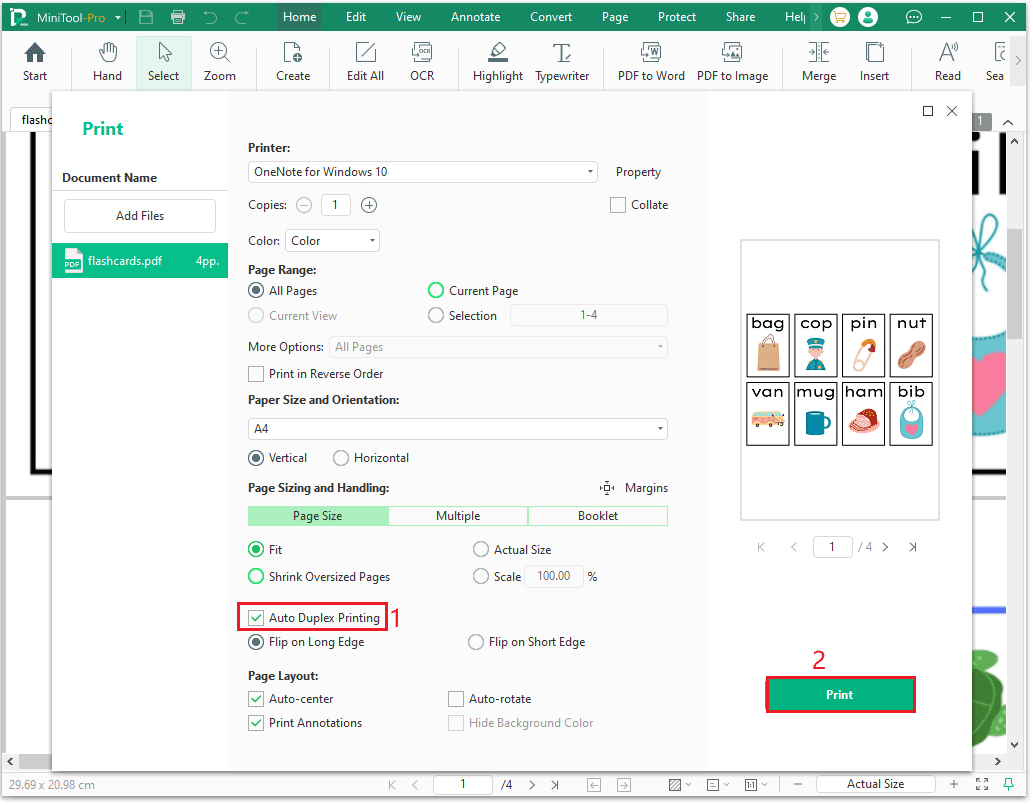Open the page display mode dropdown in status bar
The image size is (1033, 805).
(x=717, y=785)
